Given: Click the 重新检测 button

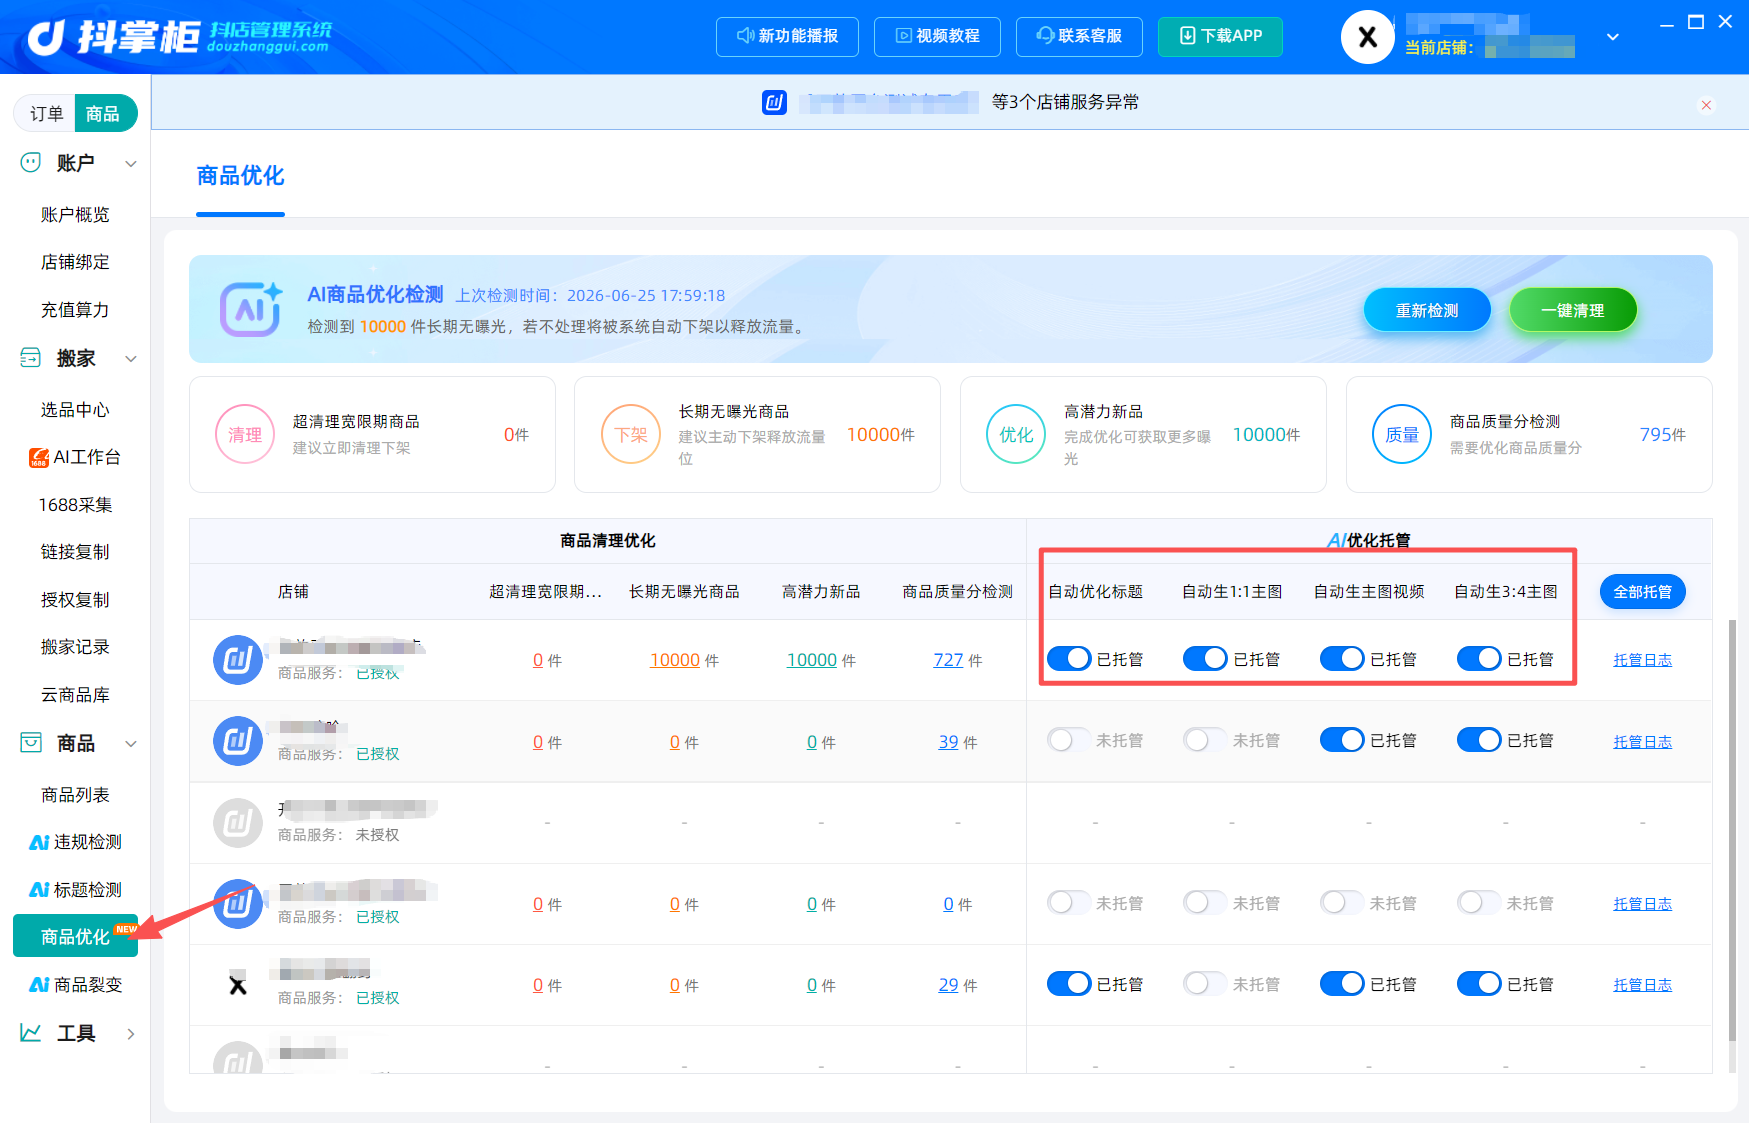Looking at the screenshot, I should (x=1427, y=310).
